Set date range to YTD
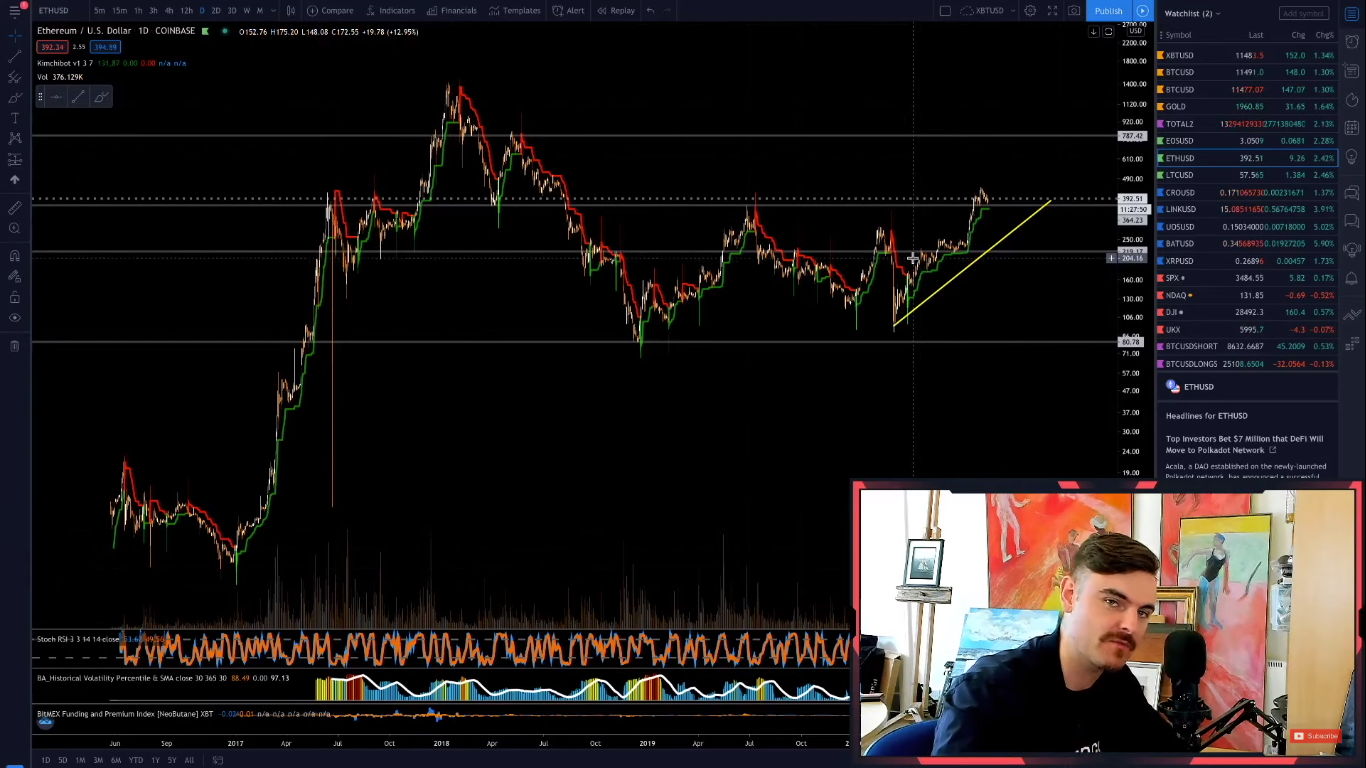1366x768 pixels. click(x=136, y=760)
